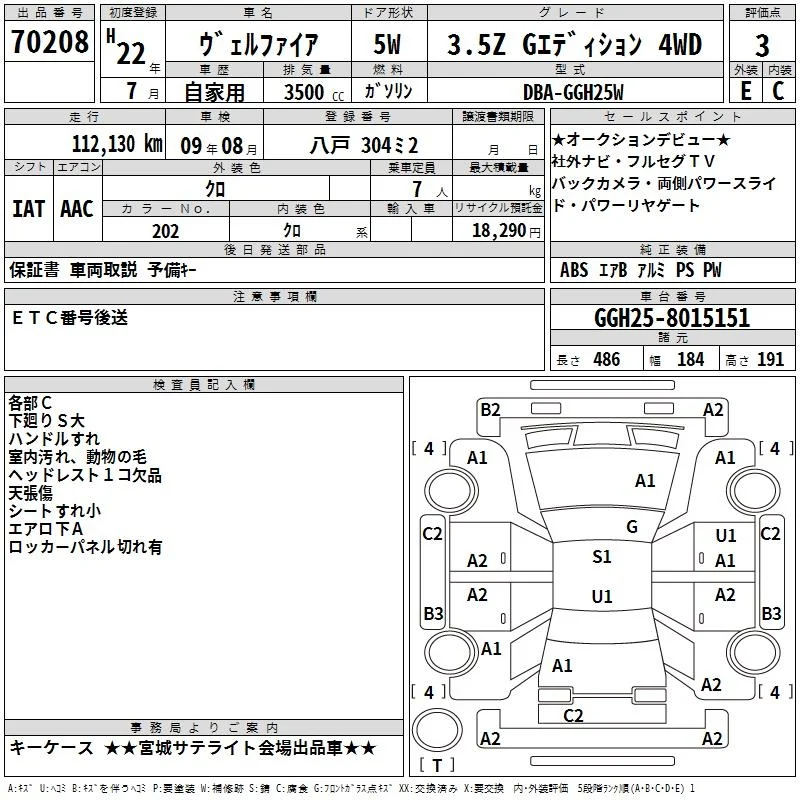Viewport: 800px width, 800px height.
Task: Select PW equipment entry
Action: click(x=712, y=270)
